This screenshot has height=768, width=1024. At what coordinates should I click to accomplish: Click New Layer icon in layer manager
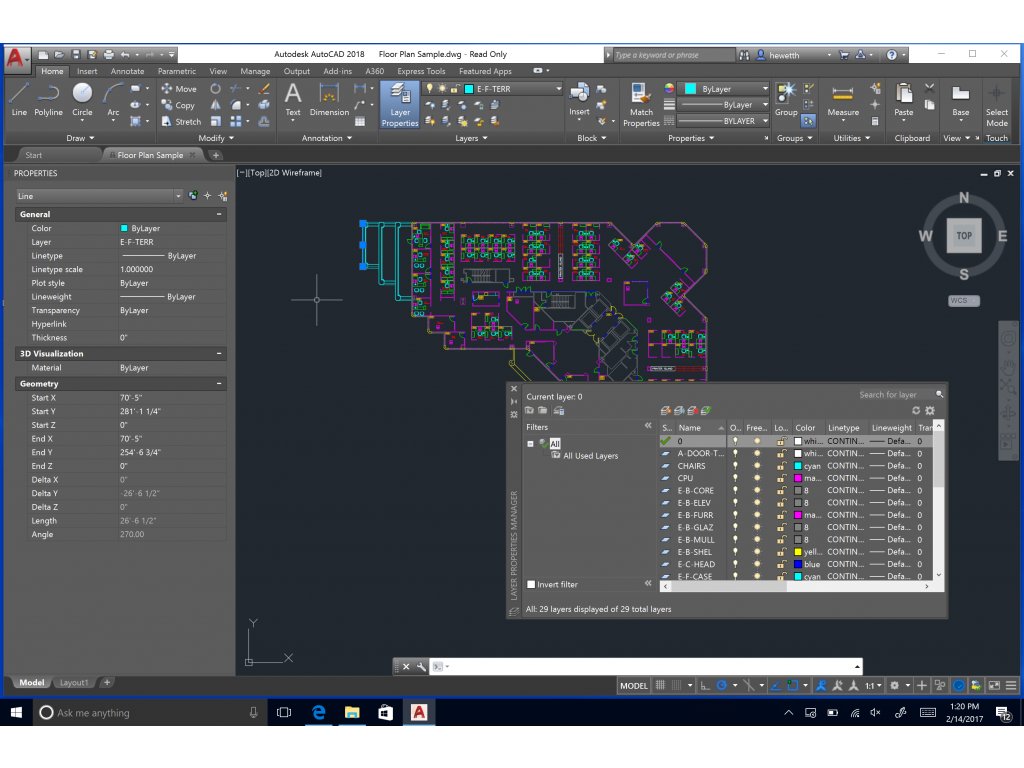[665, 411]
